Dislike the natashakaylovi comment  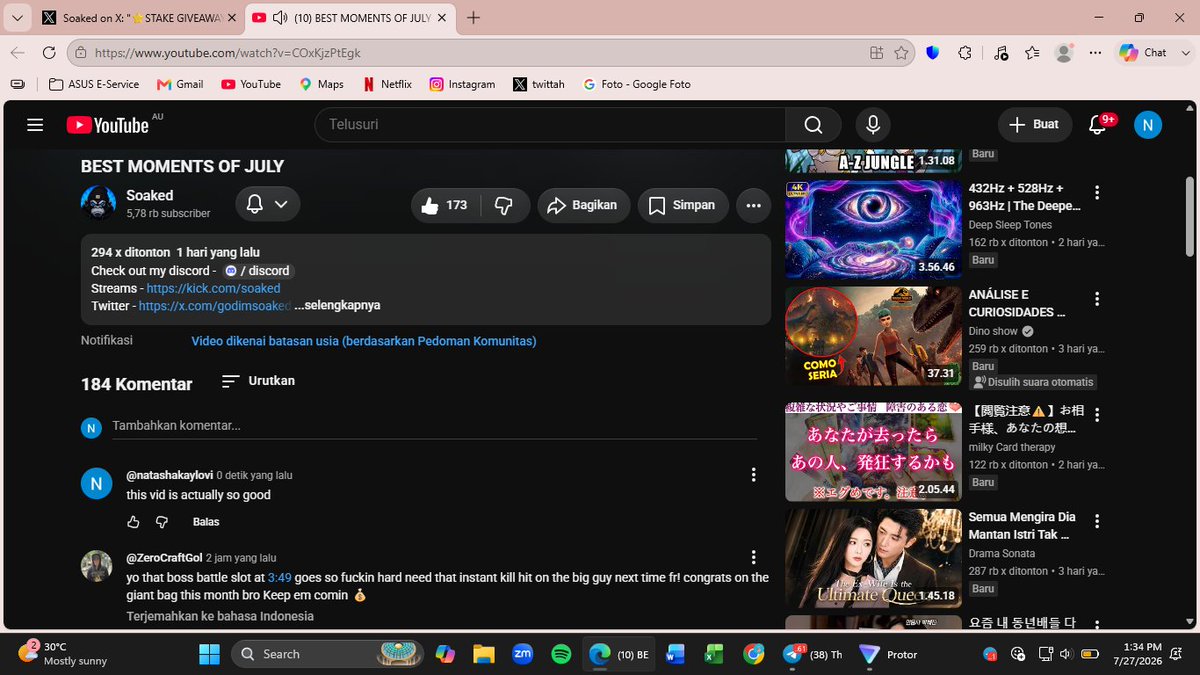click(x=162, y=522)
